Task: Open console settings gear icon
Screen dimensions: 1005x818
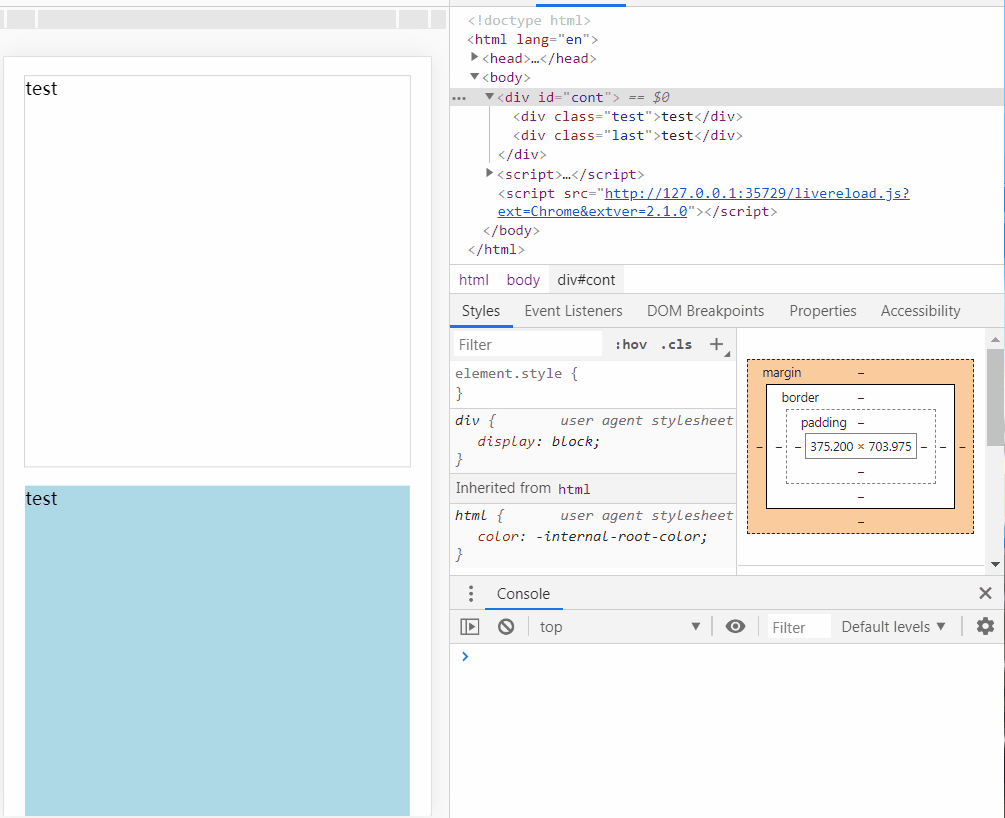Action: click(985, 626)
